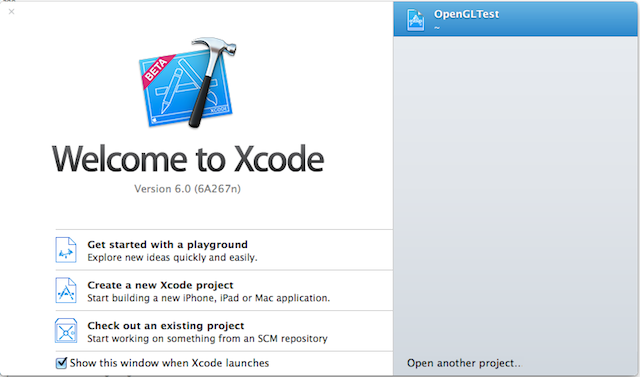This screenshot has width=640, height=377.
Task: Click the Xcode beta hammer logo
Action: pos(189,83)
